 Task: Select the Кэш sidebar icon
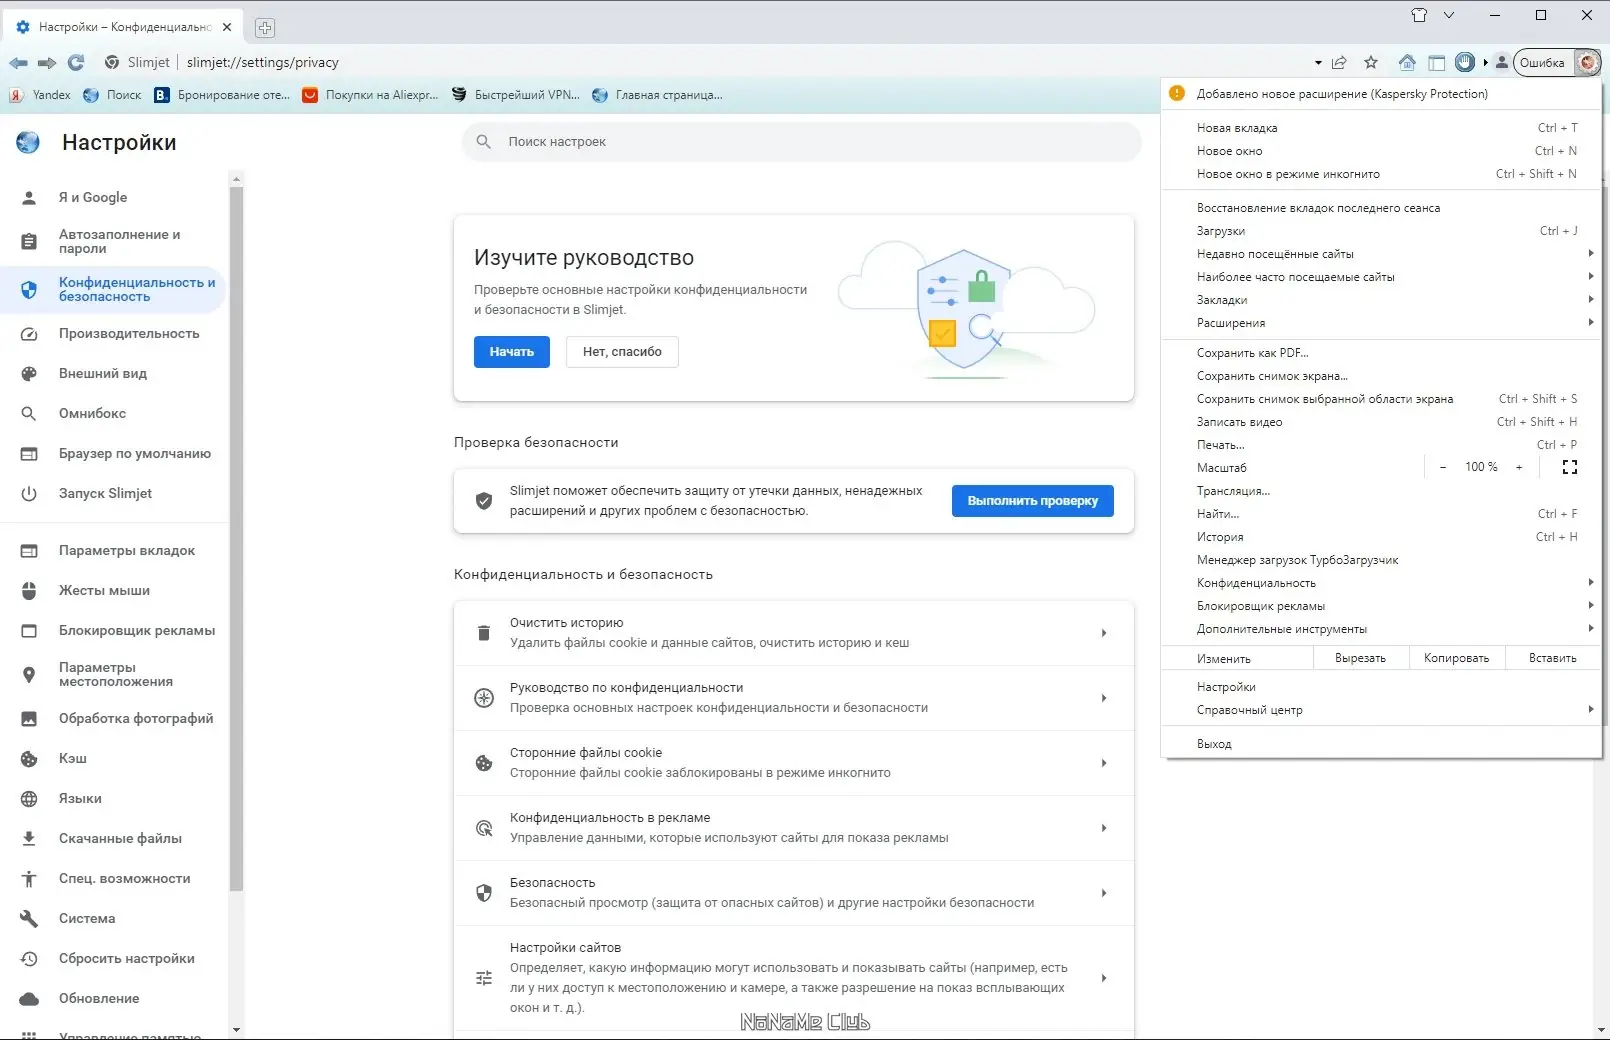(x=29, y=758)
